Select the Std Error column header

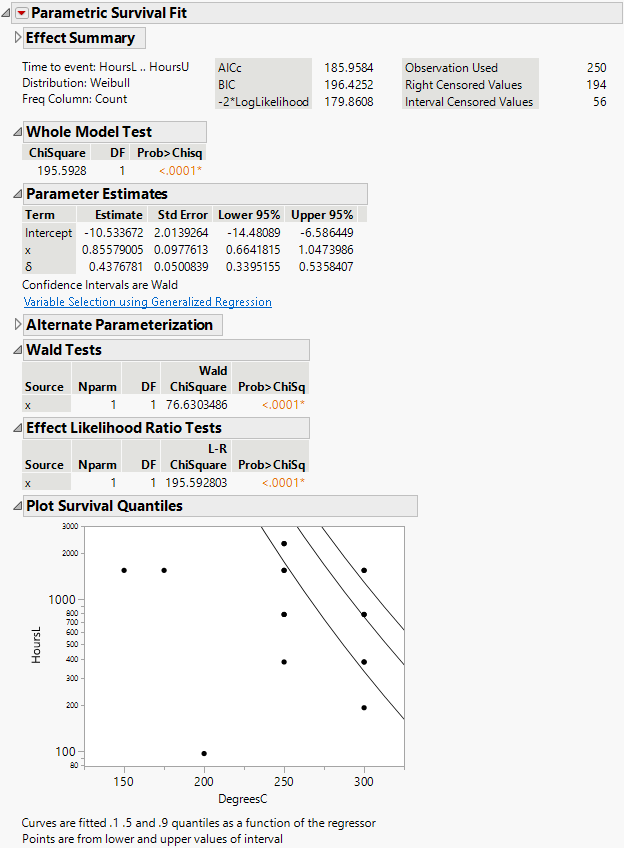point(182,215)
